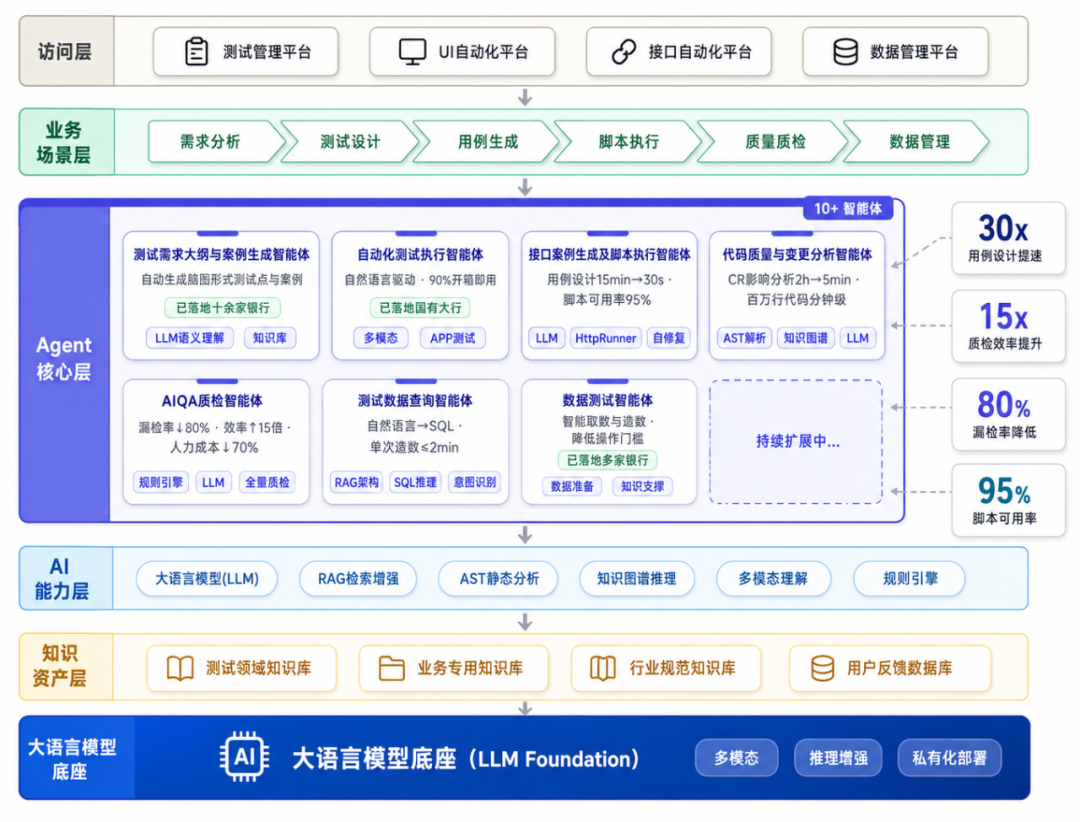Image resolution: width=1080 pixels, height=822 pixels.
Task: Click the 已落地国有大行 green tag
Action: coord(420,308)
